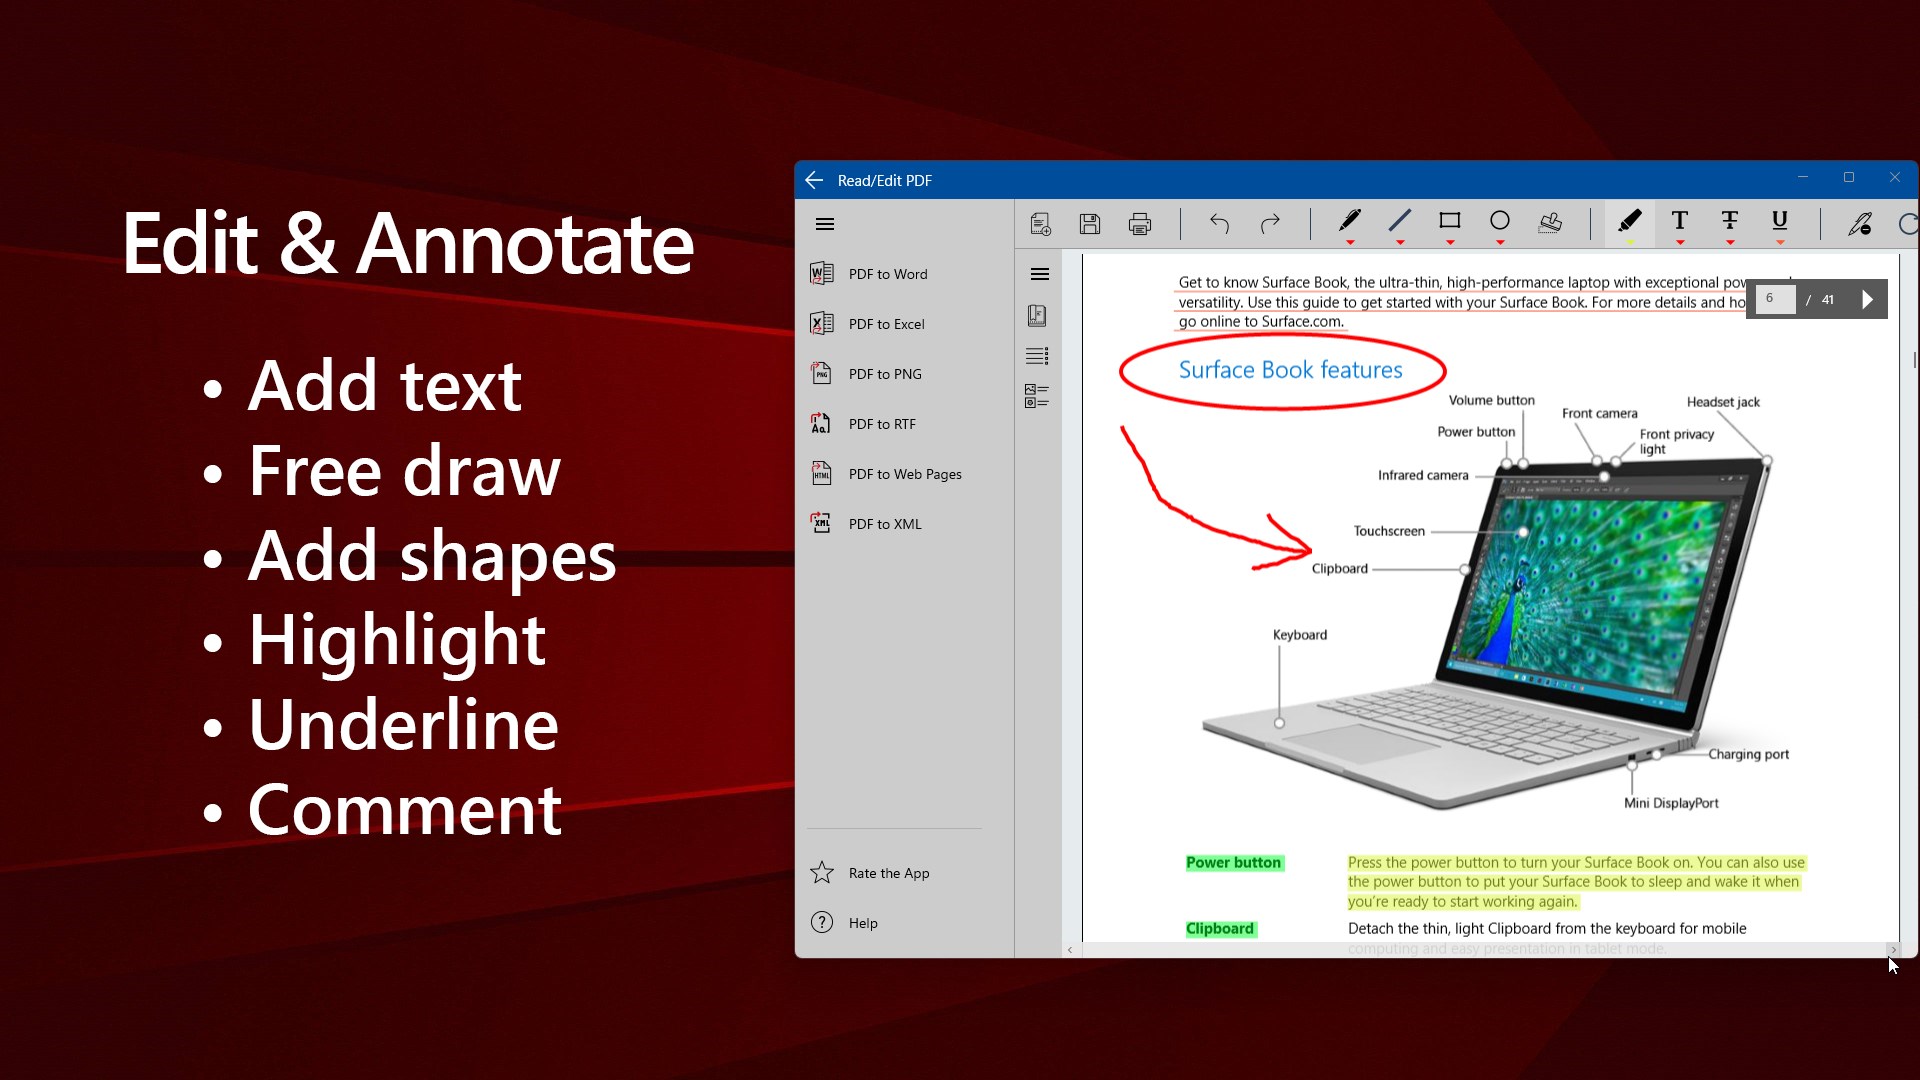Open the Add text tool color arrow

[1680, 243]
